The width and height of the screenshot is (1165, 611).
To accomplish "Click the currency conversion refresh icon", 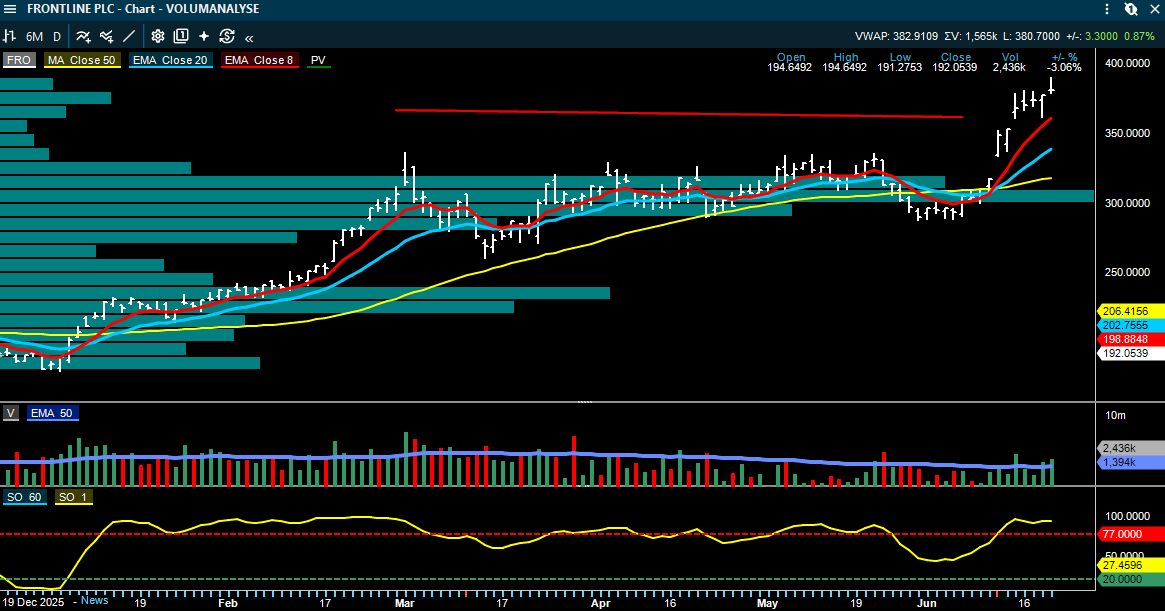I will [x=227, y=36].
